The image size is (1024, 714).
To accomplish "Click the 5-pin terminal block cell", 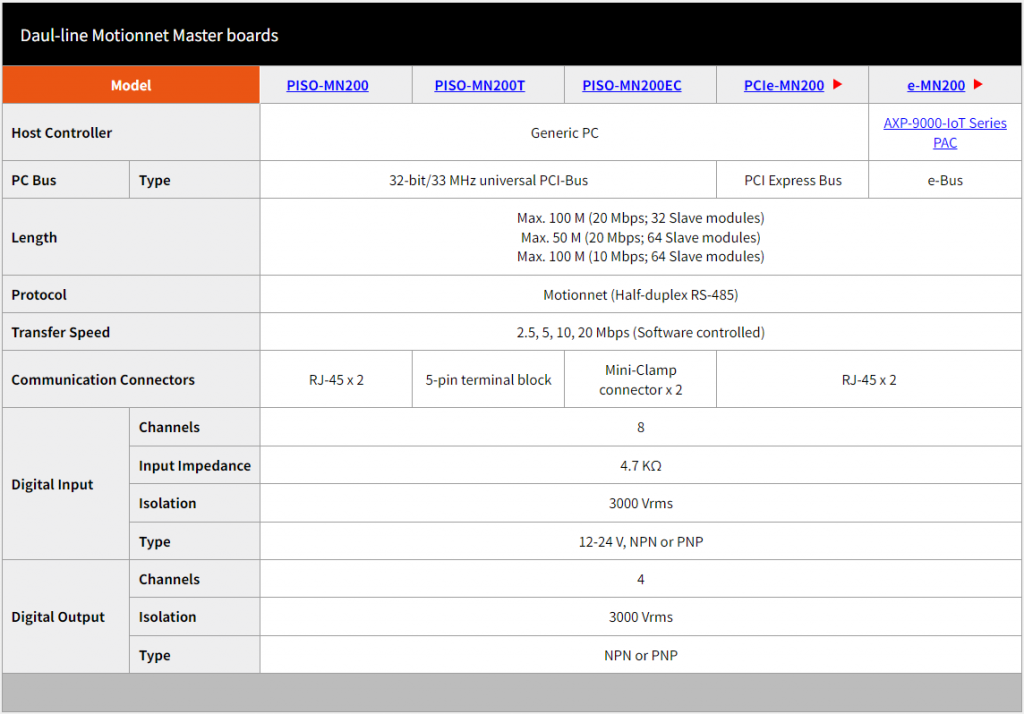I will tap(488, 380).
